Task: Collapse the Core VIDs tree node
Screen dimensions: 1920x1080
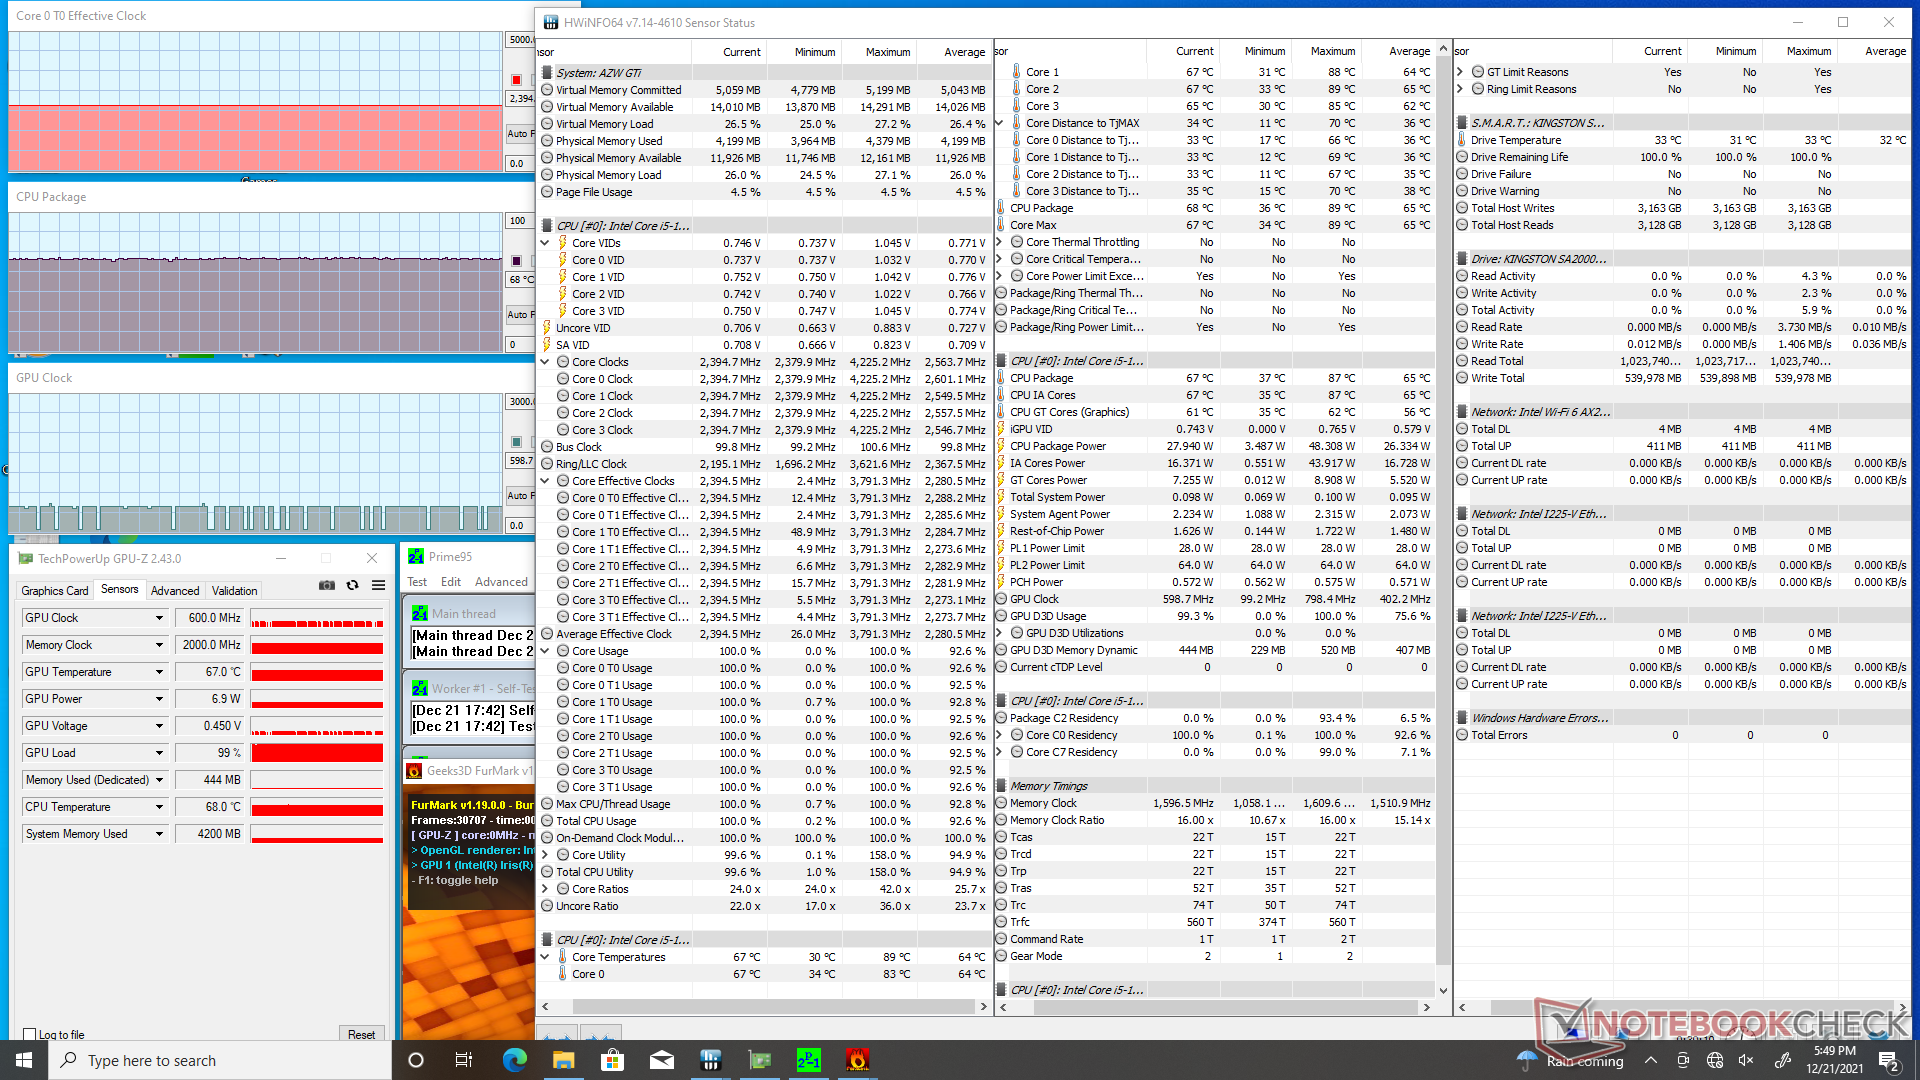Action: (x=545, y=243)
